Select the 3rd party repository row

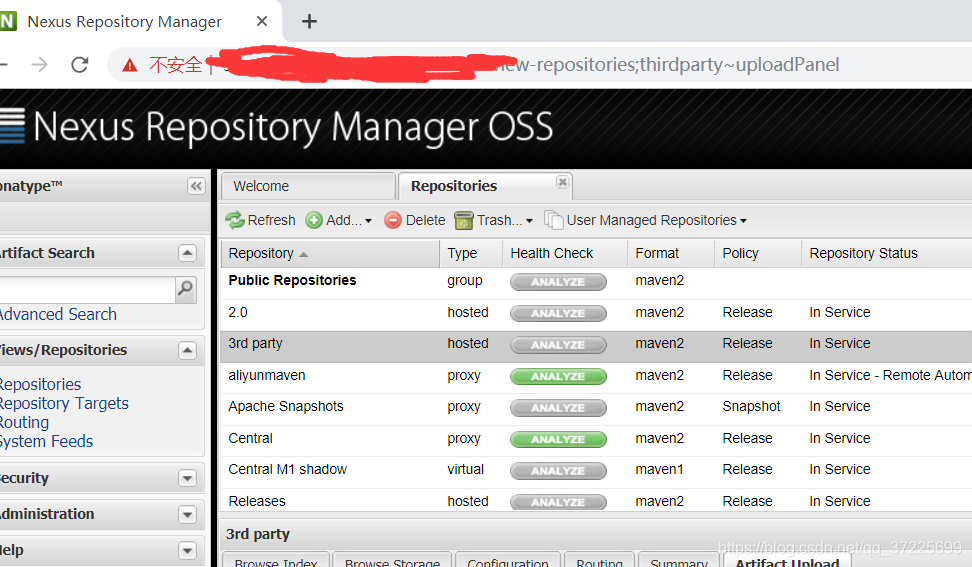596,346
